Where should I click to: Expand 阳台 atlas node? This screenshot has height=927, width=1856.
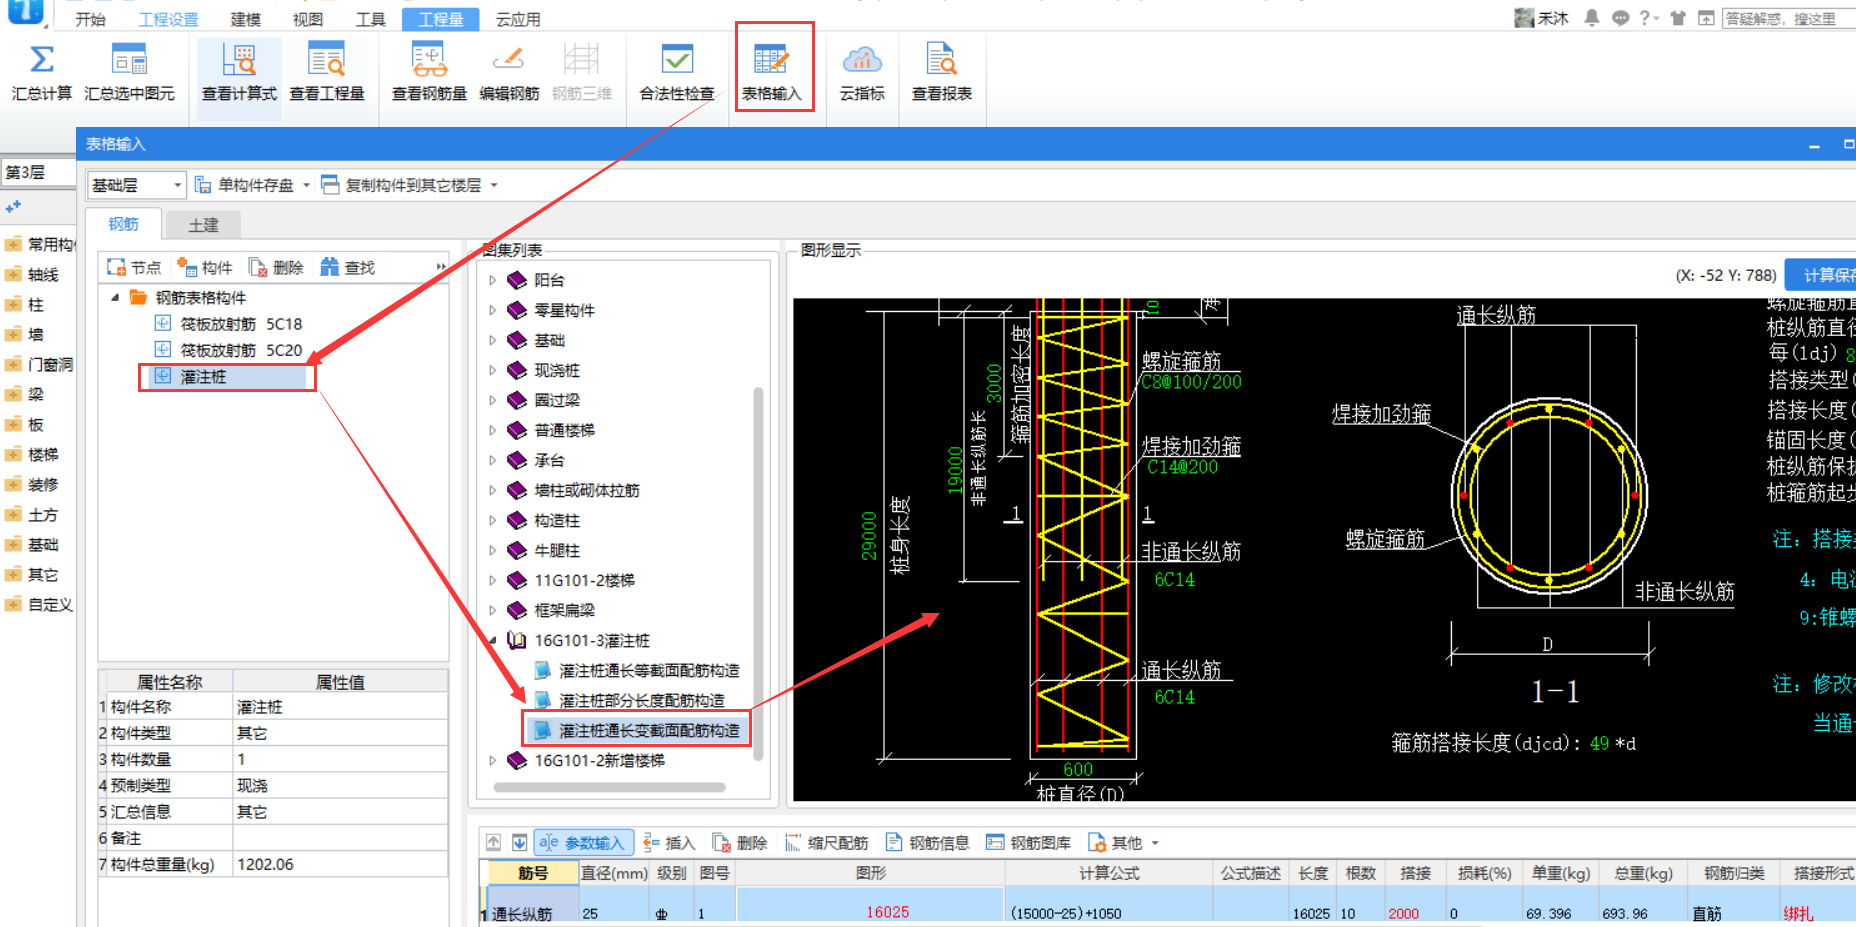[493, 280]
